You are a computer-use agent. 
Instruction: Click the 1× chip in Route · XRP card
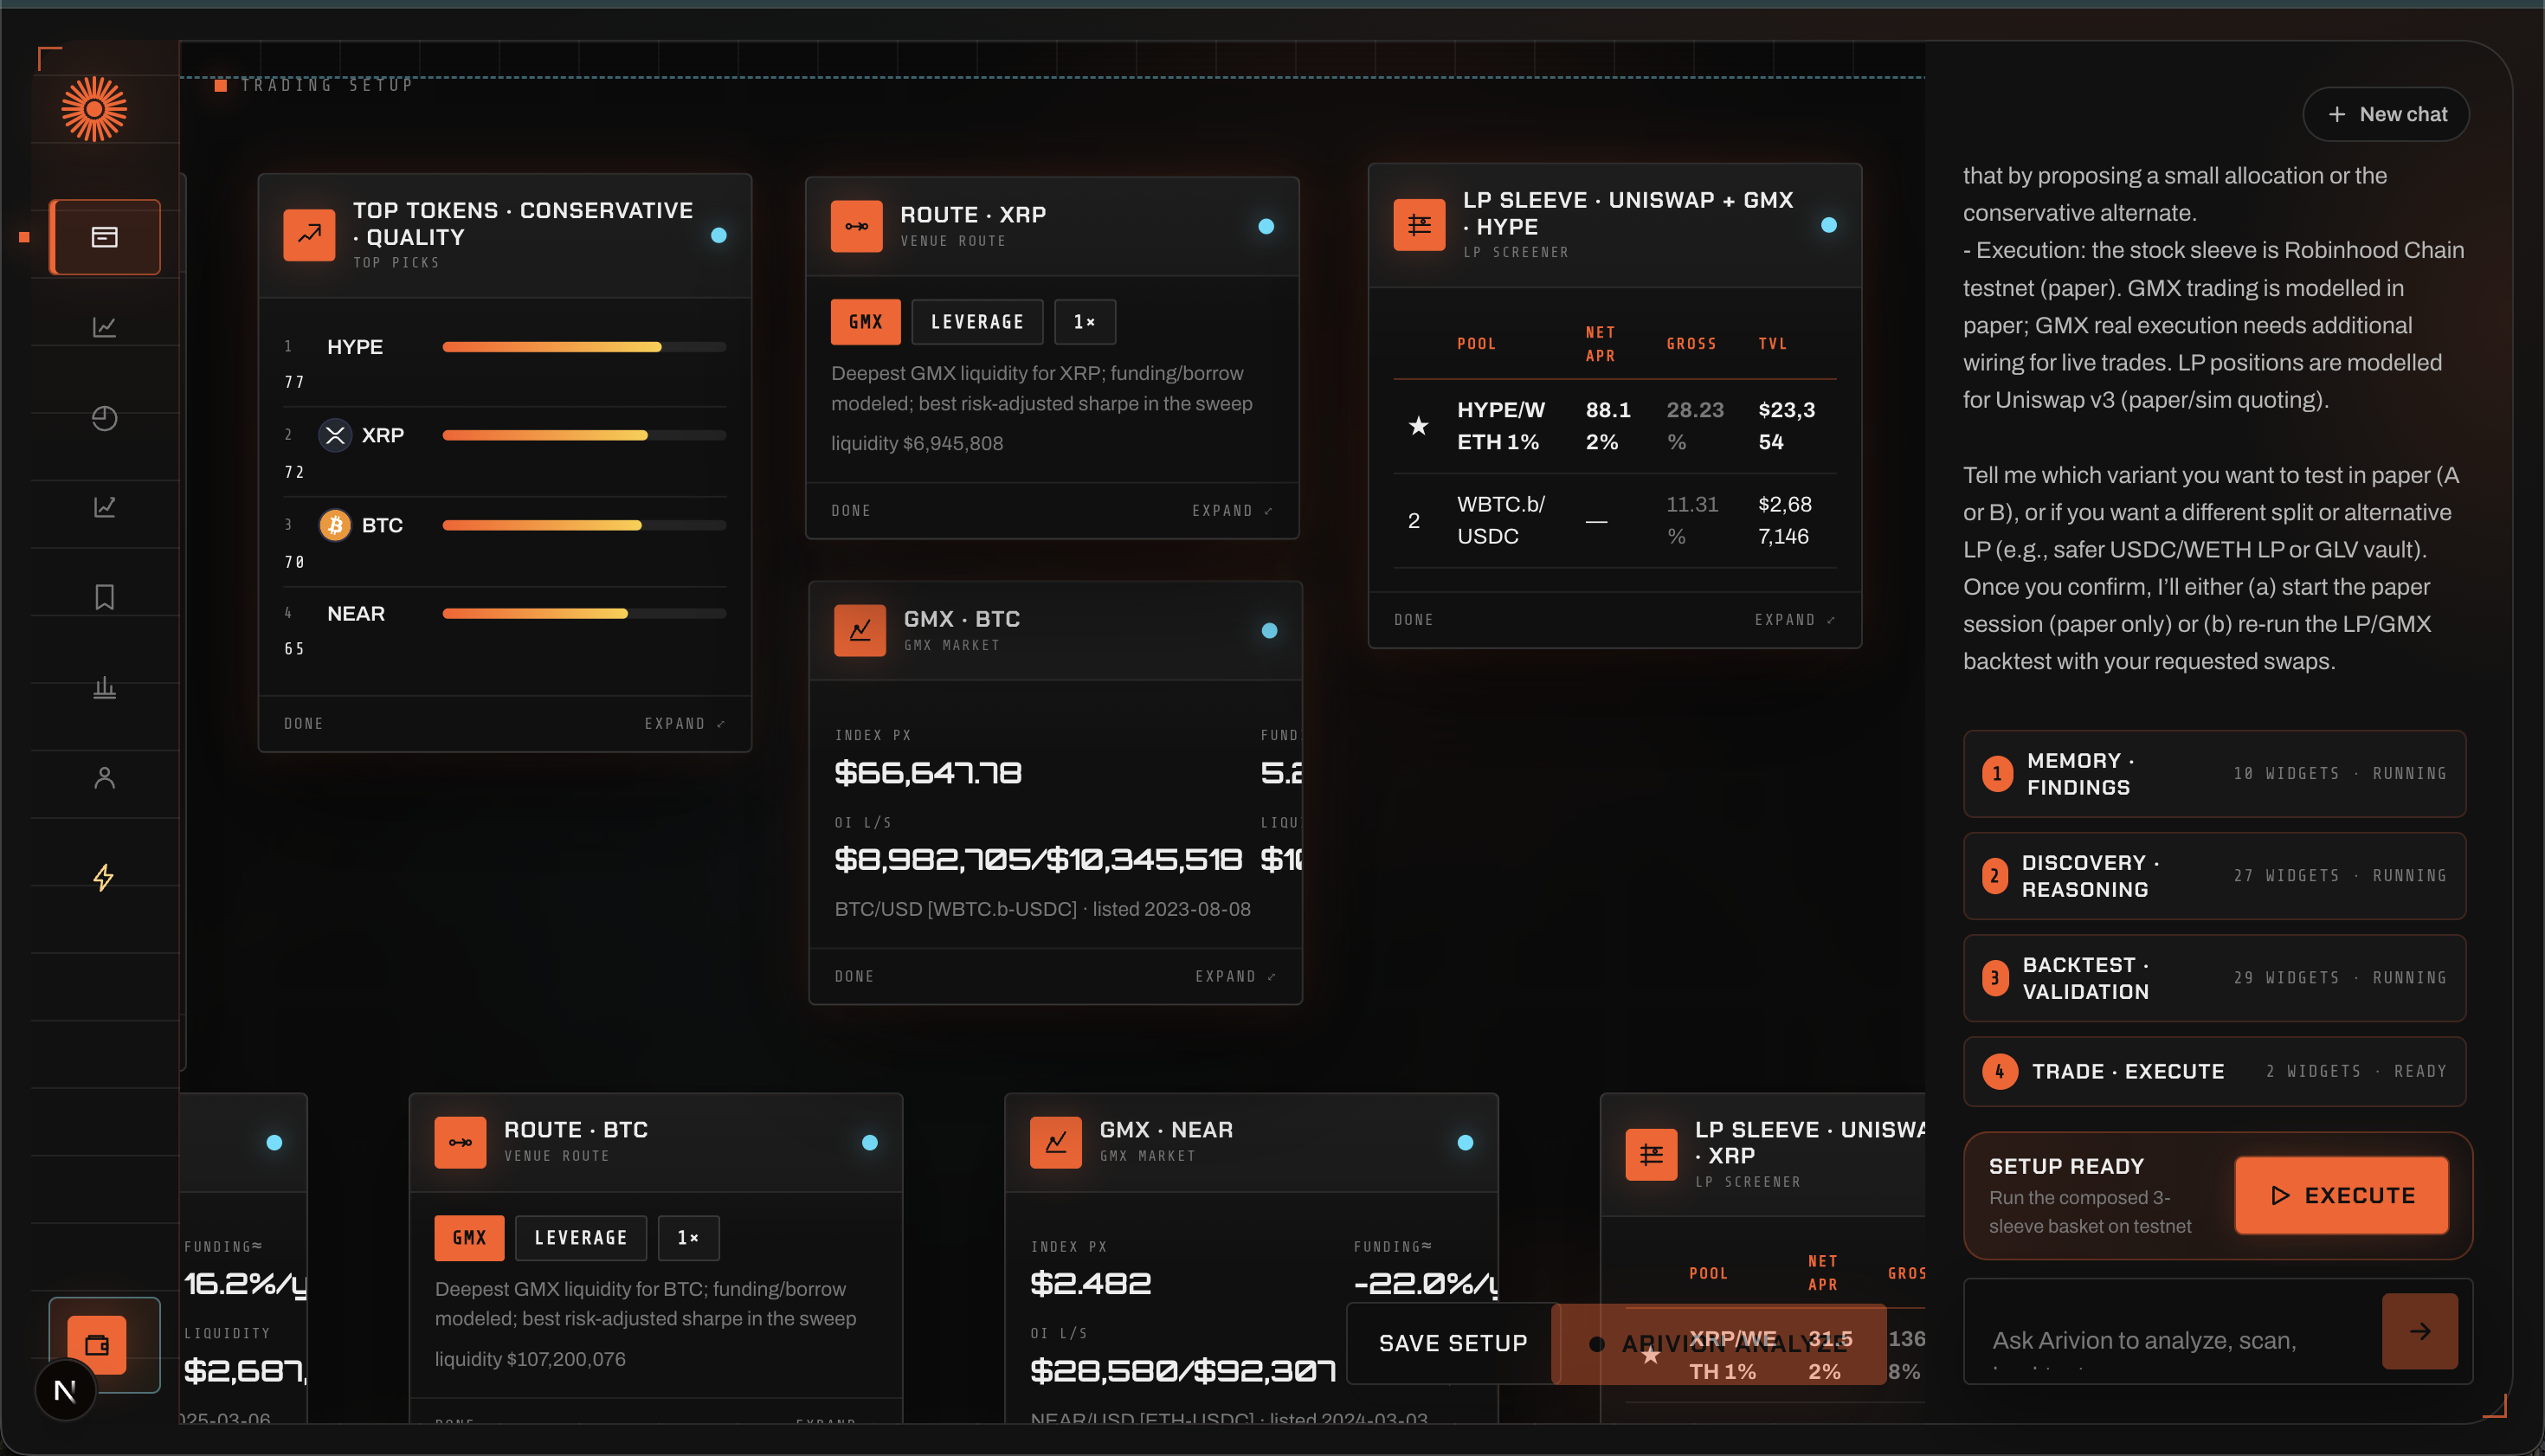tap(1085, 322)
